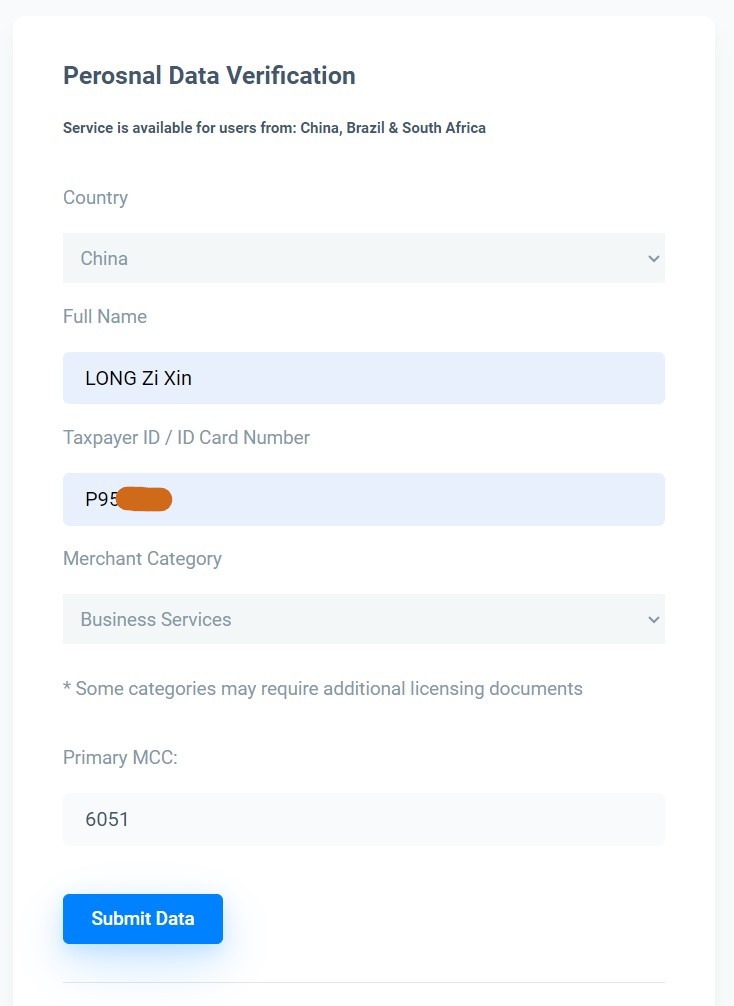Screen dimensions: 734x1006
Task: Open the Merchant Category dropdown showing Business Services
Action: 364,619
